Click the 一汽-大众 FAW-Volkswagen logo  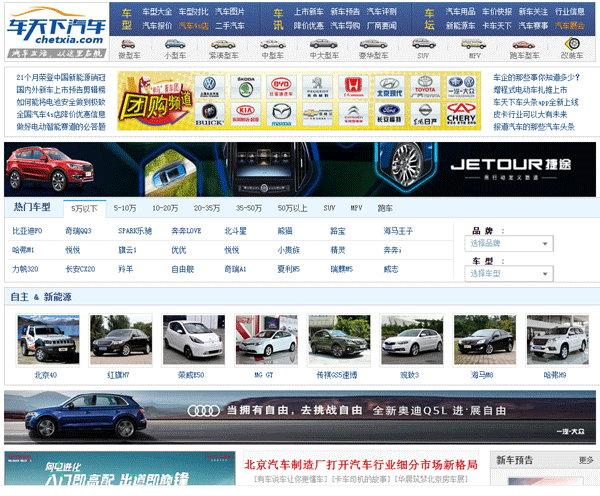point(461,87)
